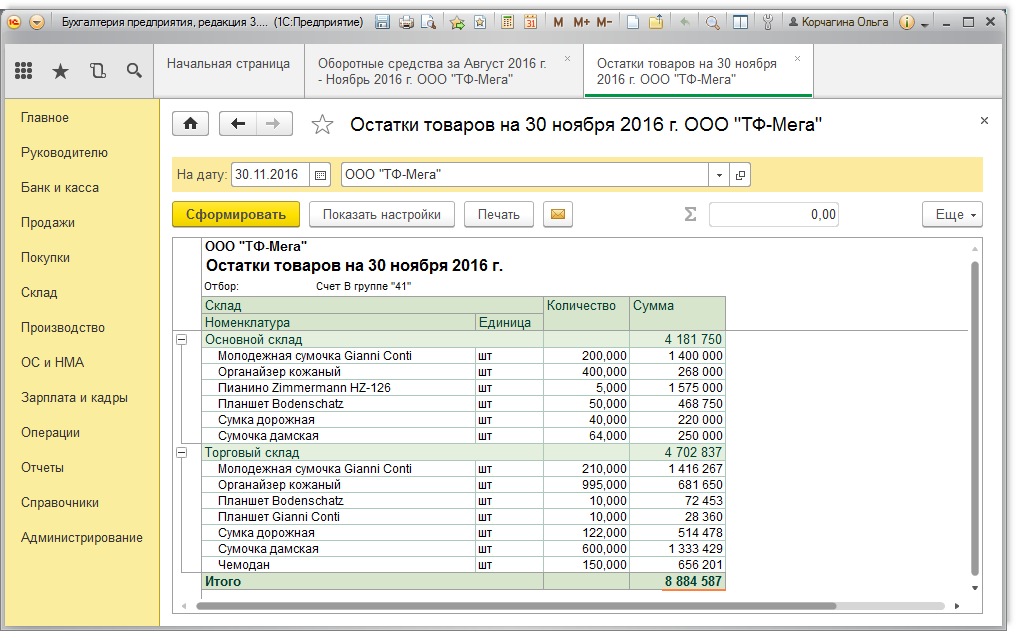Open the History scroll icon
This screenshot has height=631, width=1016.
[98, 71]
